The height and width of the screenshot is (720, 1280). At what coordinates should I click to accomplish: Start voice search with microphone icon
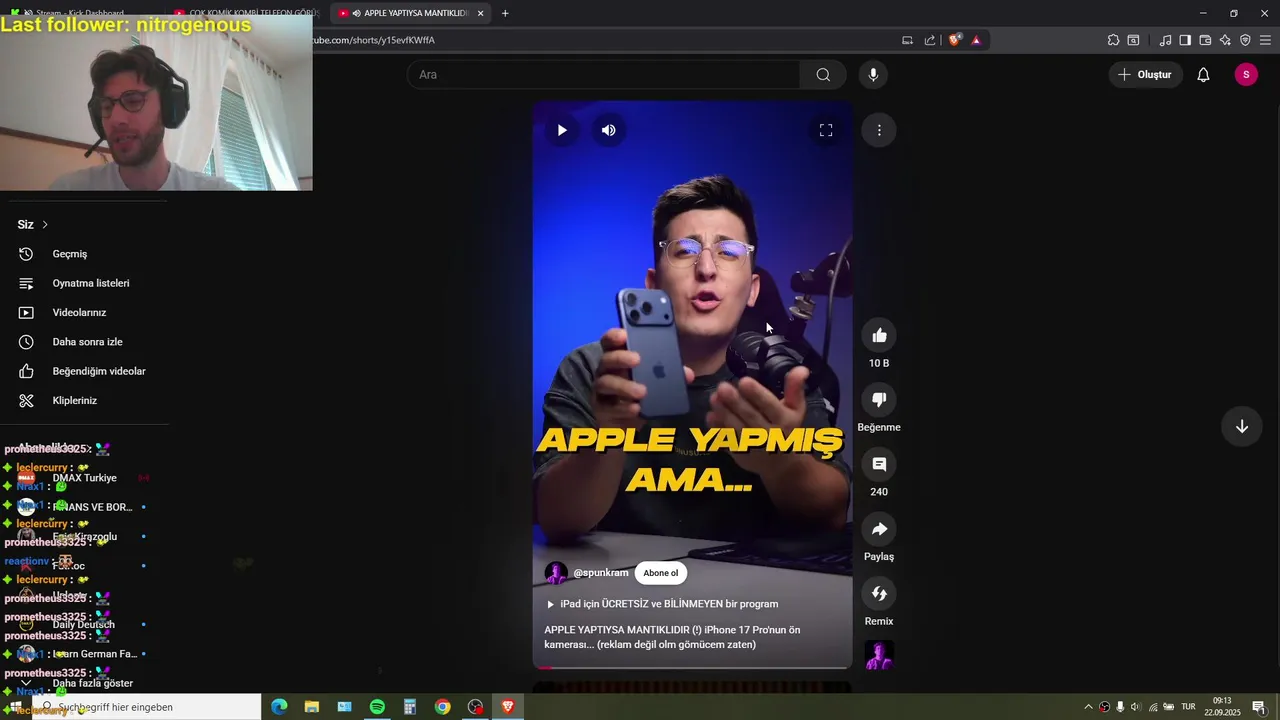(873, 75)
